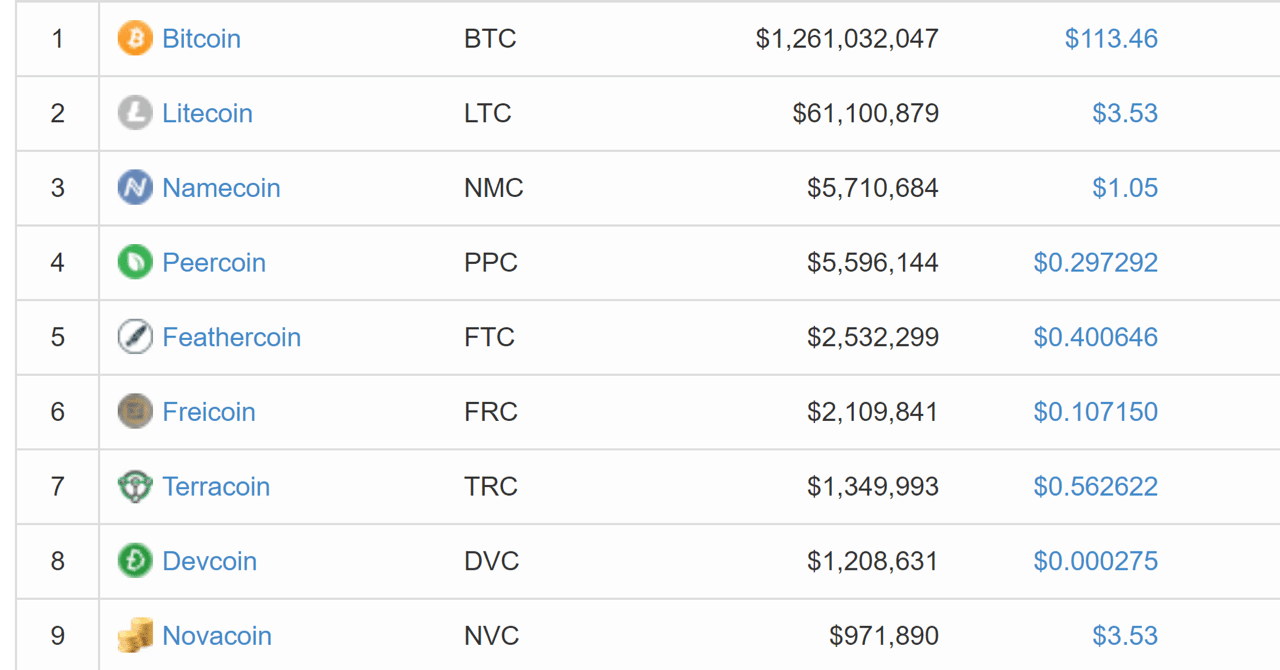Click Peercoin's $0.297292 price link
The height and width of the screenshot is (670, 1280).
(x=1095, y=262)
